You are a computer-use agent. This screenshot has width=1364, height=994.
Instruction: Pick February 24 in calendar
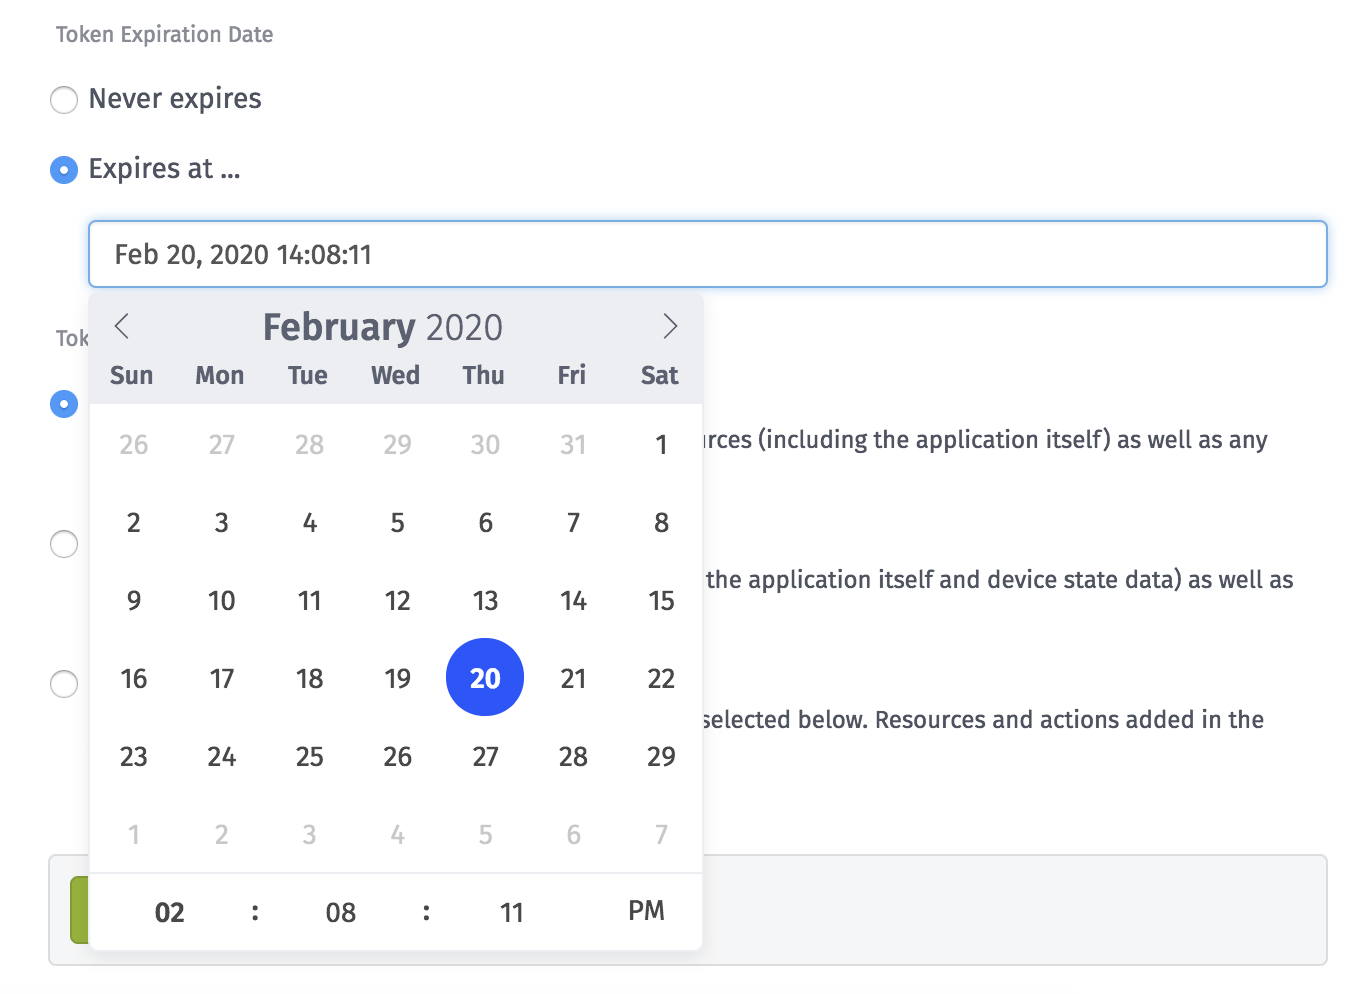pos(221,756)
